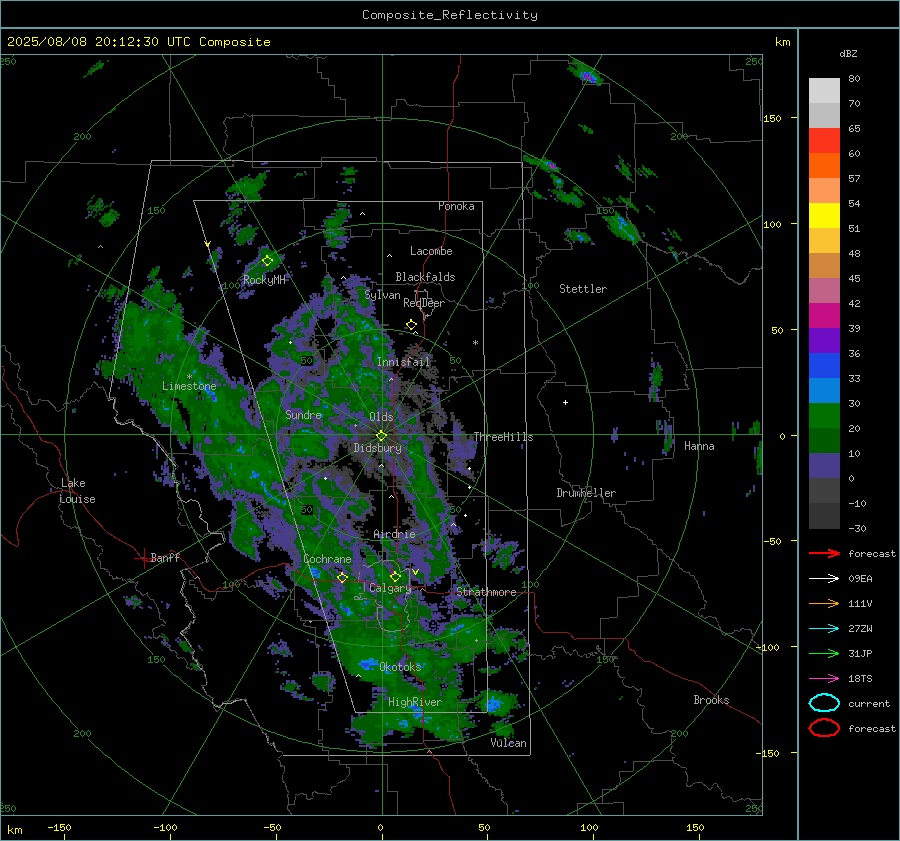Viewport: 900px width, 841px height.
Task: Click the dBZ legend heading
Action: click(848, 53)
